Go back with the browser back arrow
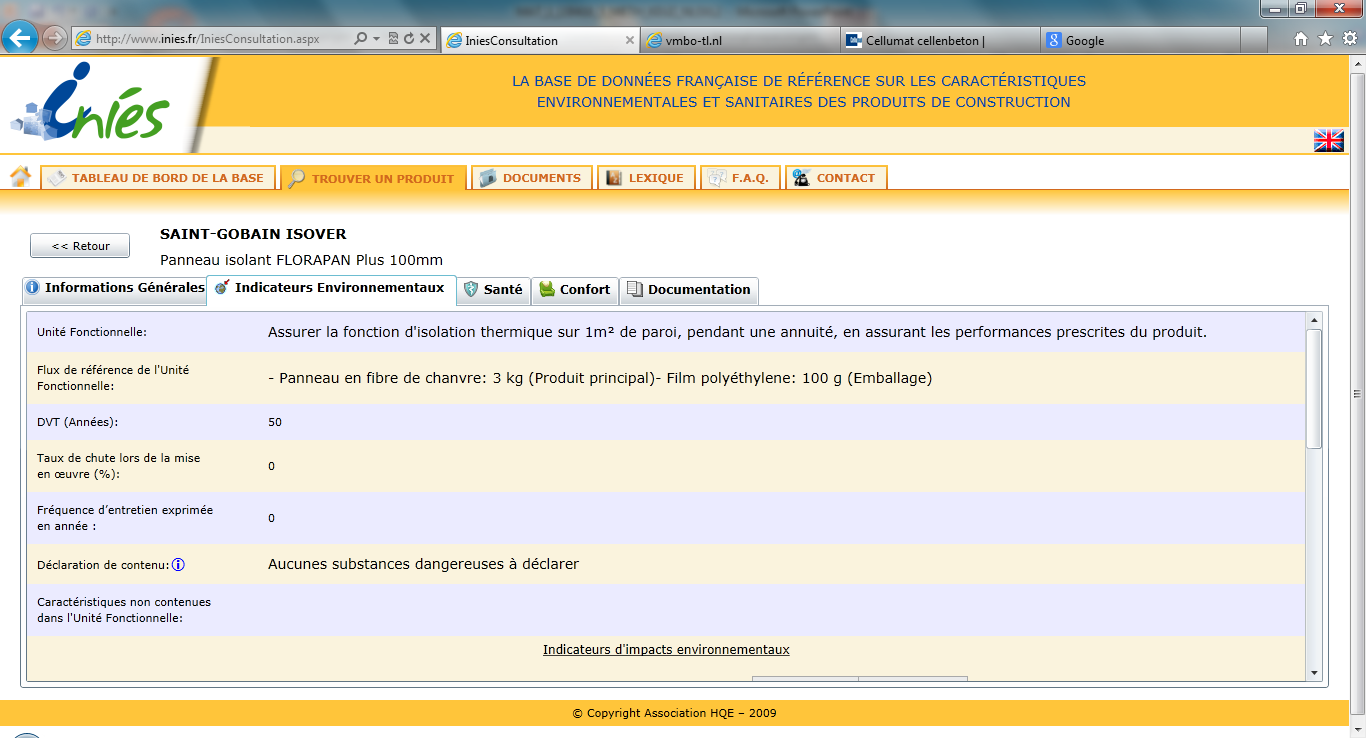The height and width of the screenshot is (738, 1366). pos(20,38)
